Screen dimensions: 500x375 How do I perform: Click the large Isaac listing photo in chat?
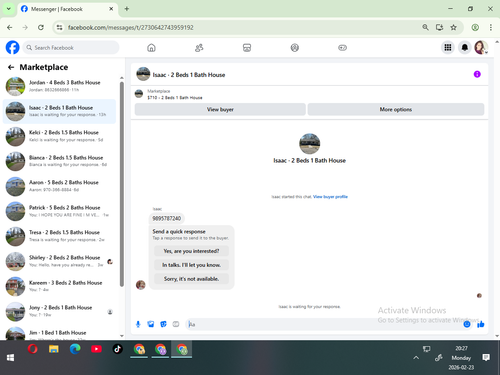coord(309,144)
